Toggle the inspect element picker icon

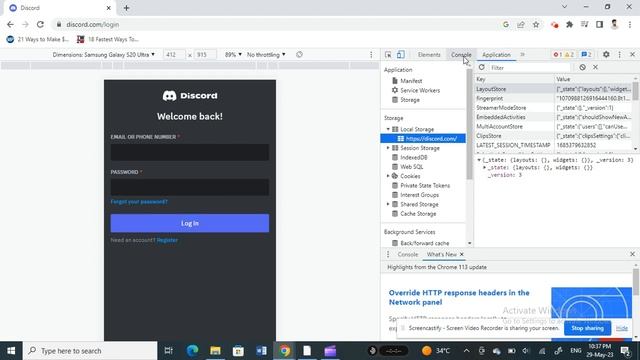point(388,55)
